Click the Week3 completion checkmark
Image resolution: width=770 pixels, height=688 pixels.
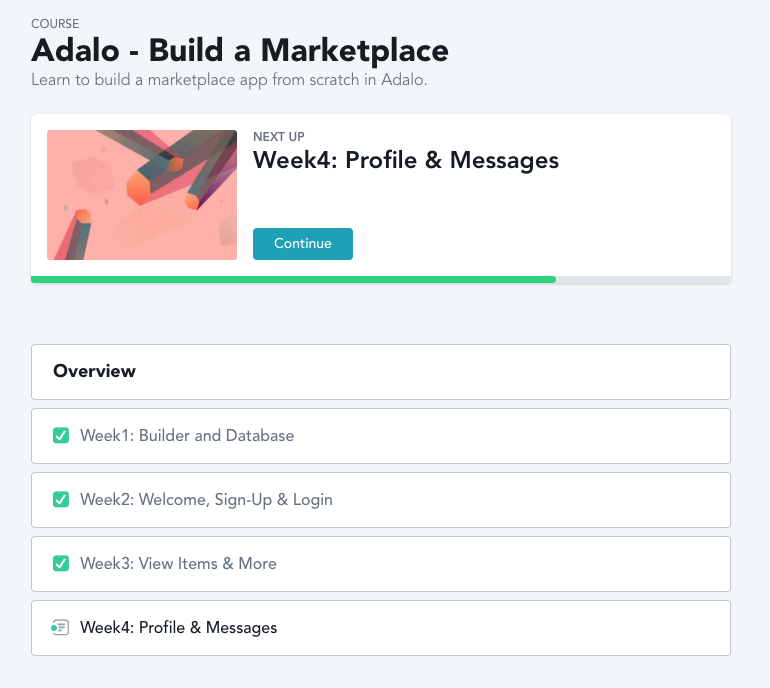point(60,564)
